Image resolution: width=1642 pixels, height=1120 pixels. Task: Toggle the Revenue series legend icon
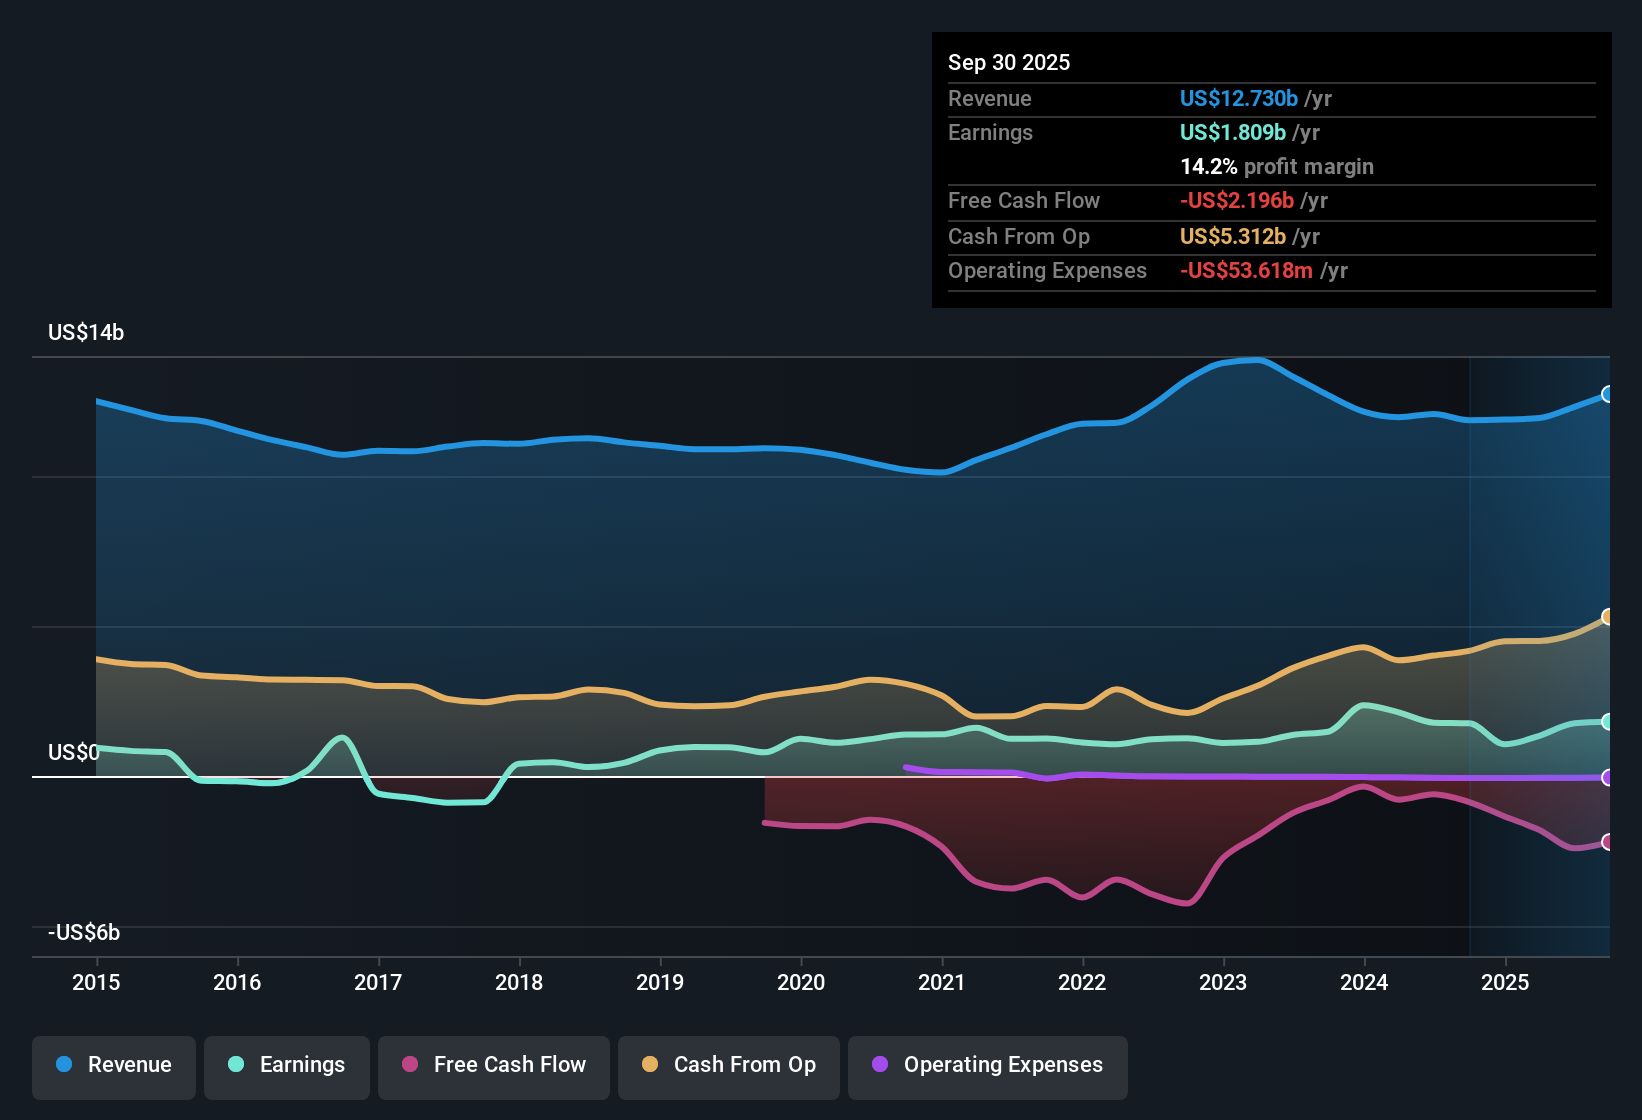point(62,1065)
